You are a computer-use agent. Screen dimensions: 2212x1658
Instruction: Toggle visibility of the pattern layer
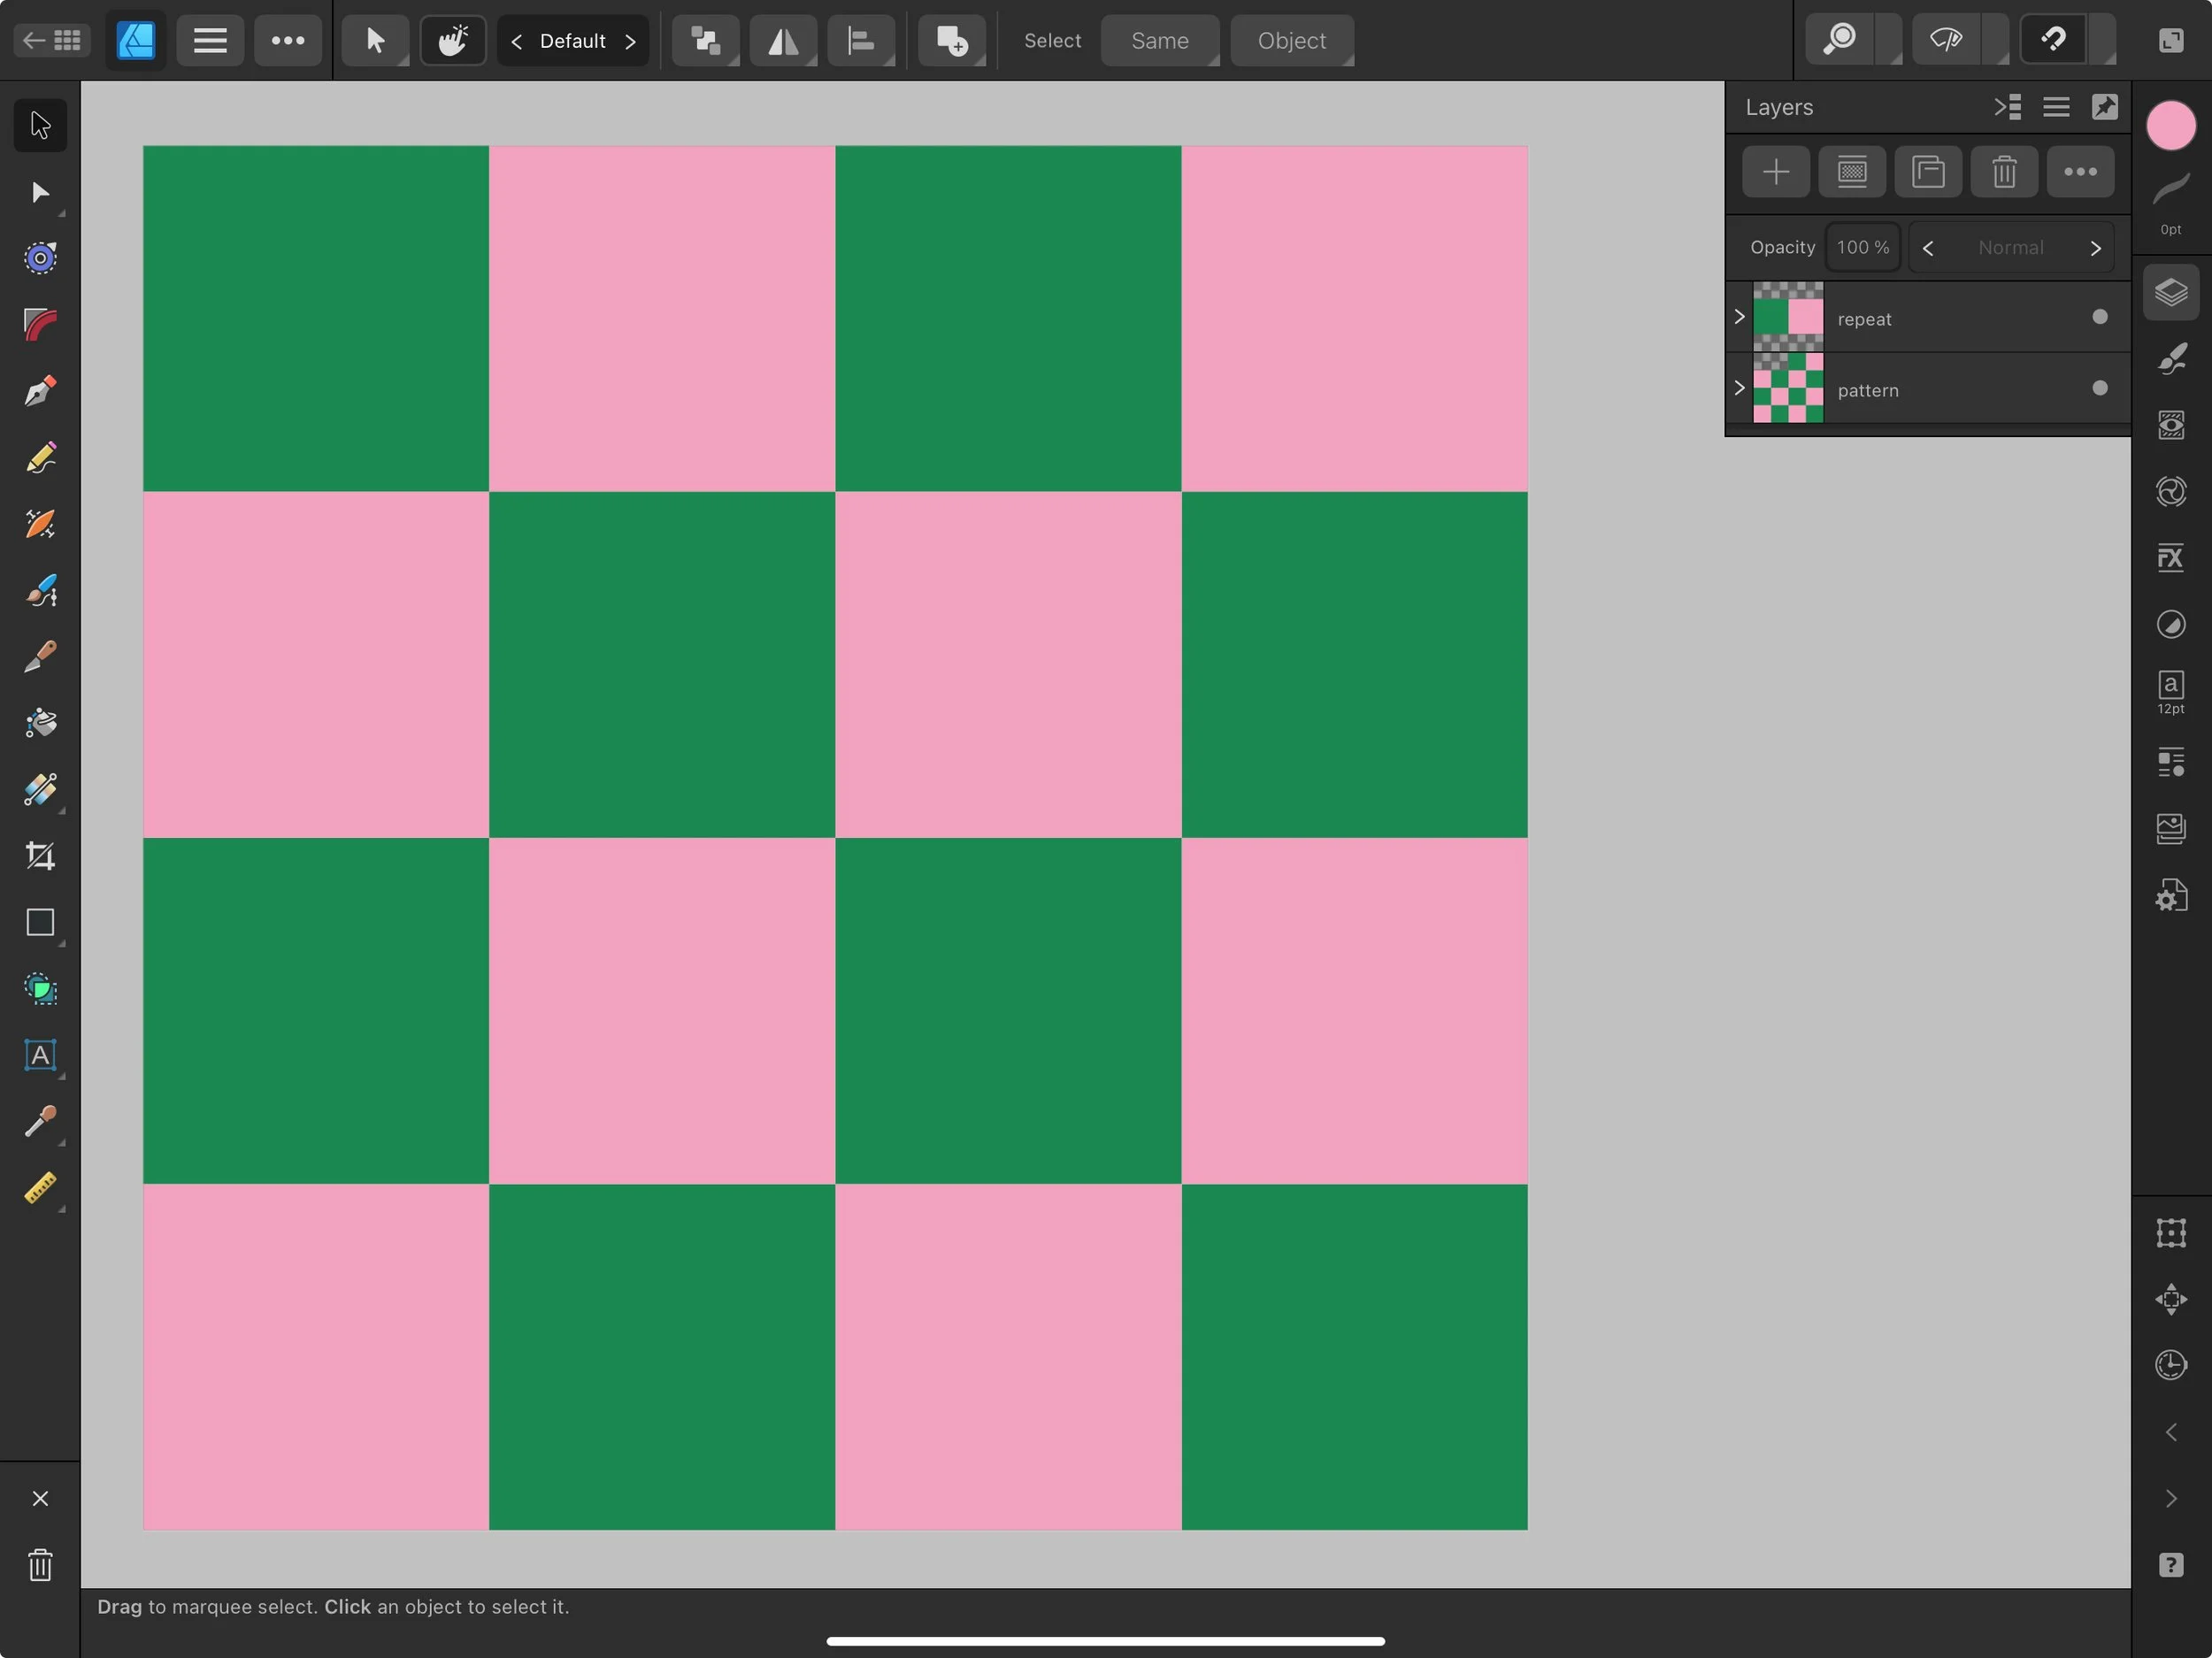[x=2100, y=389]
